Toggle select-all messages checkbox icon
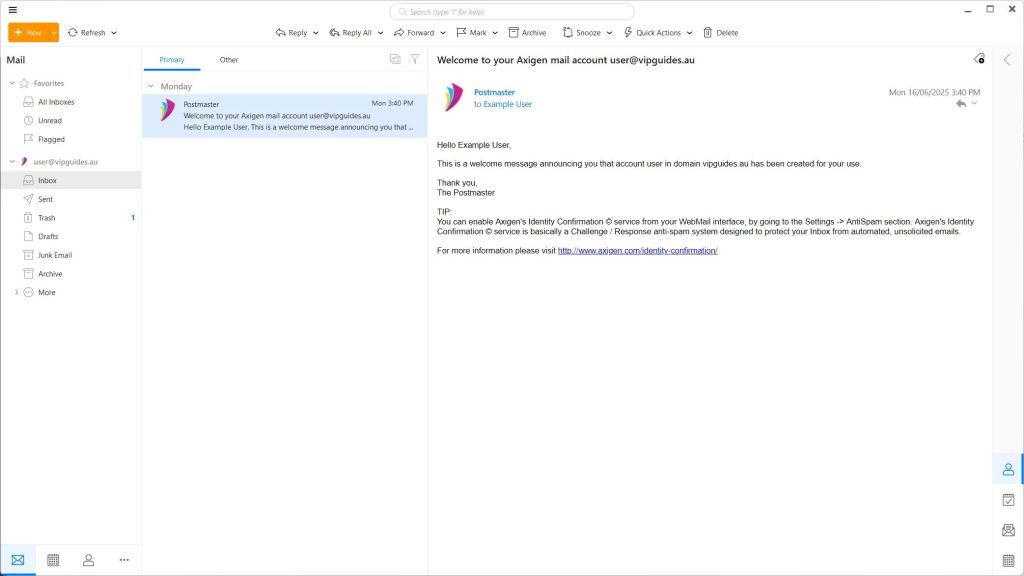 coord(395,59)
